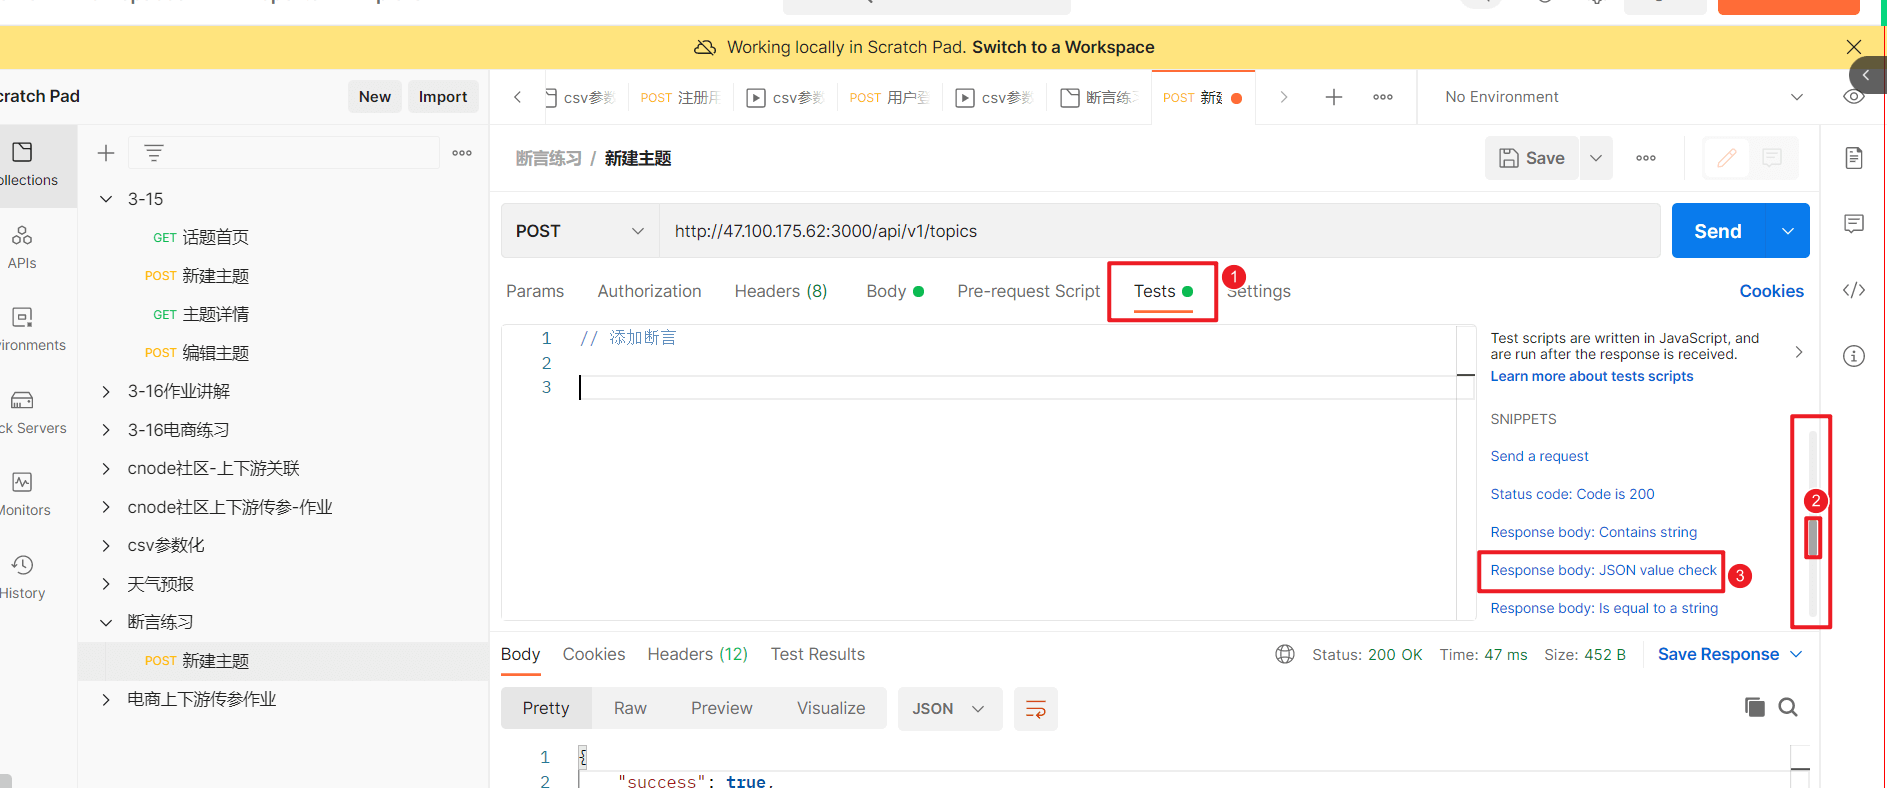Collapse the 断言练习 collection
Screen dimensions: 1887x788
(x=106, y=622)
